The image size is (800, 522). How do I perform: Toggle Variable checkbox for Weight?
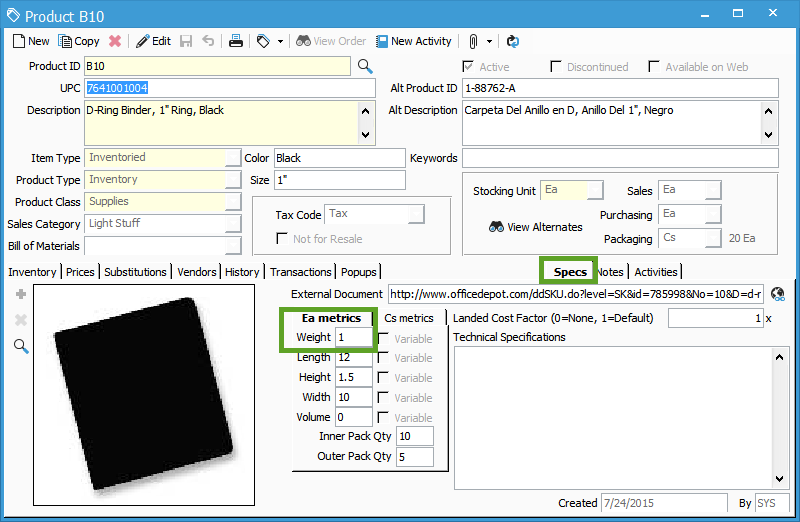pyautogui.click(x=383, y=339)
